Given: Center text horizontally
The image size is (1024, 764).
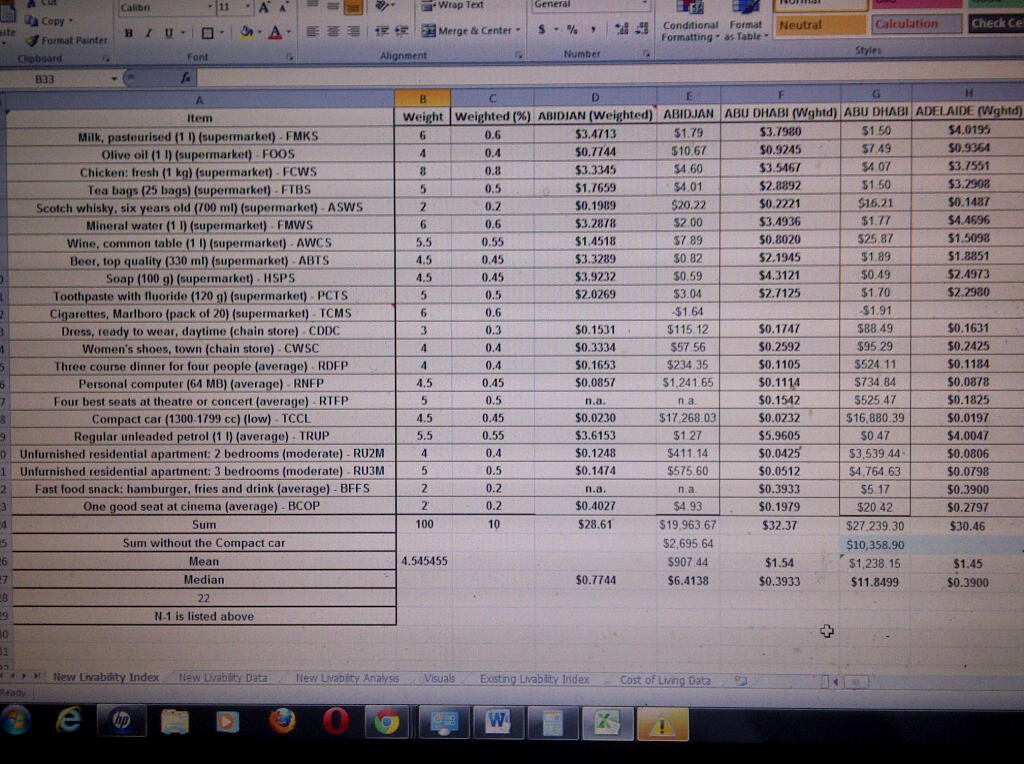Looking at the screenshot, I should 333,31.
